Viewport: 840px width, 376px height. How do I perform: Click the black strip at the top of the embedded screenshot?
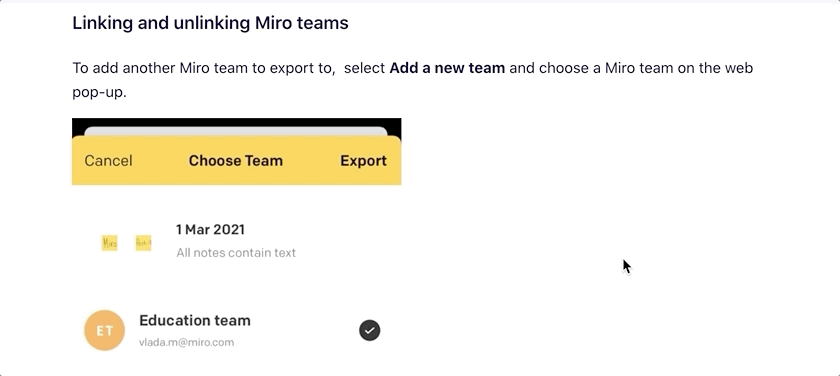coord(236,122)
